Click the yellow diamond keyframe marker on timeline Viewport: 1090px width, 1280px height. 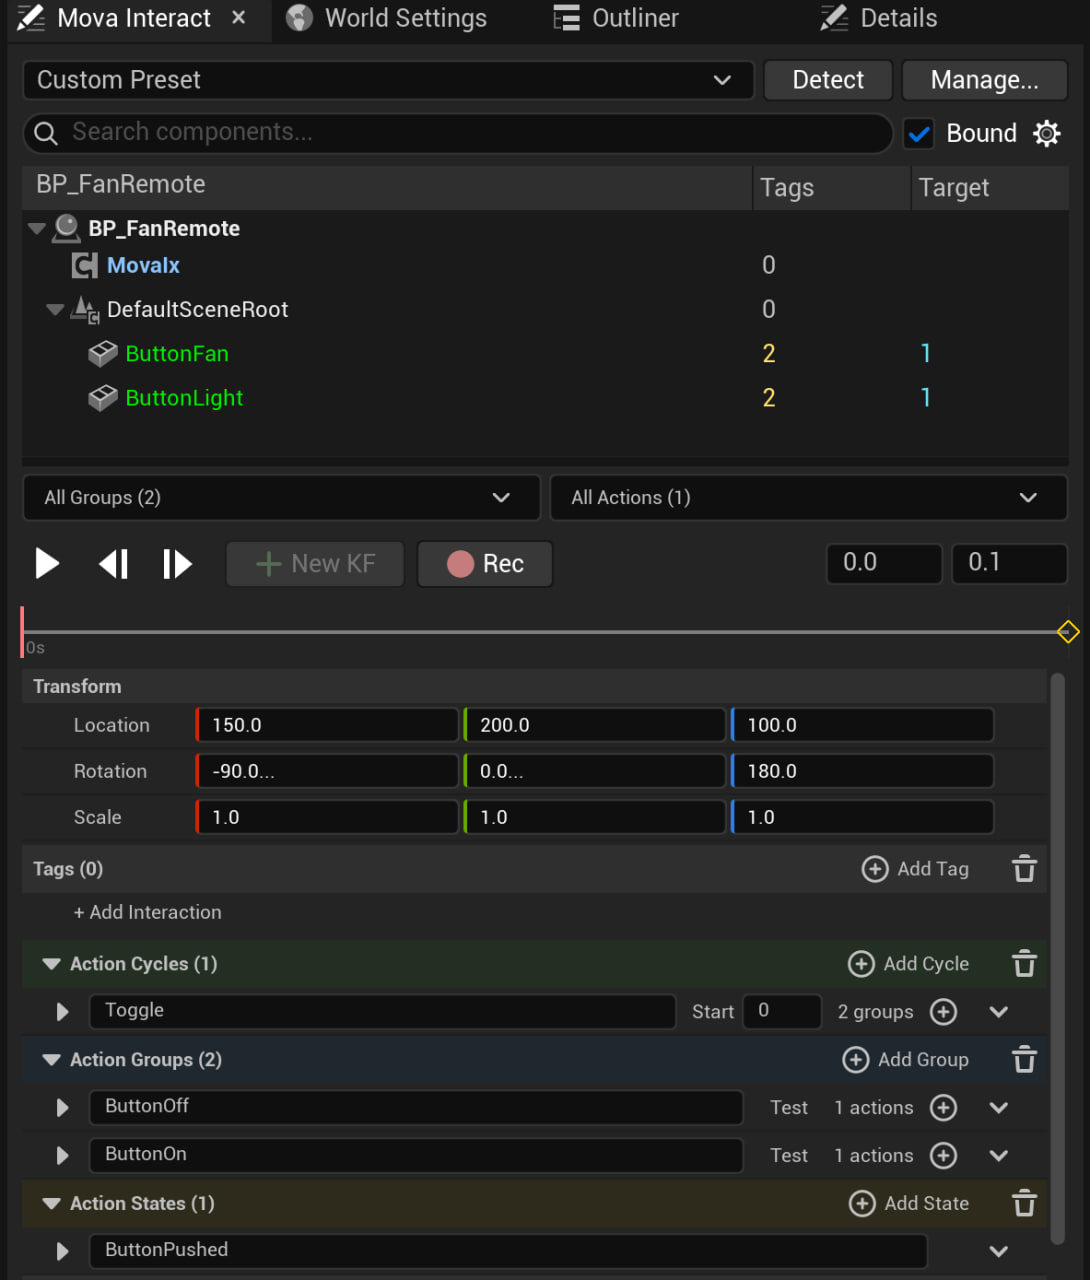1068,632
